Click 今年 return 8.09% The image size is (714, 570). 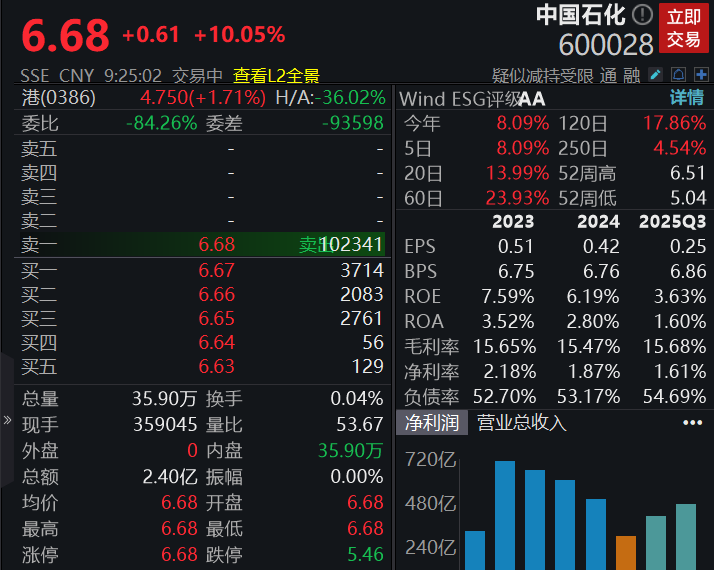pyautogui.click(x=523, y=123)
